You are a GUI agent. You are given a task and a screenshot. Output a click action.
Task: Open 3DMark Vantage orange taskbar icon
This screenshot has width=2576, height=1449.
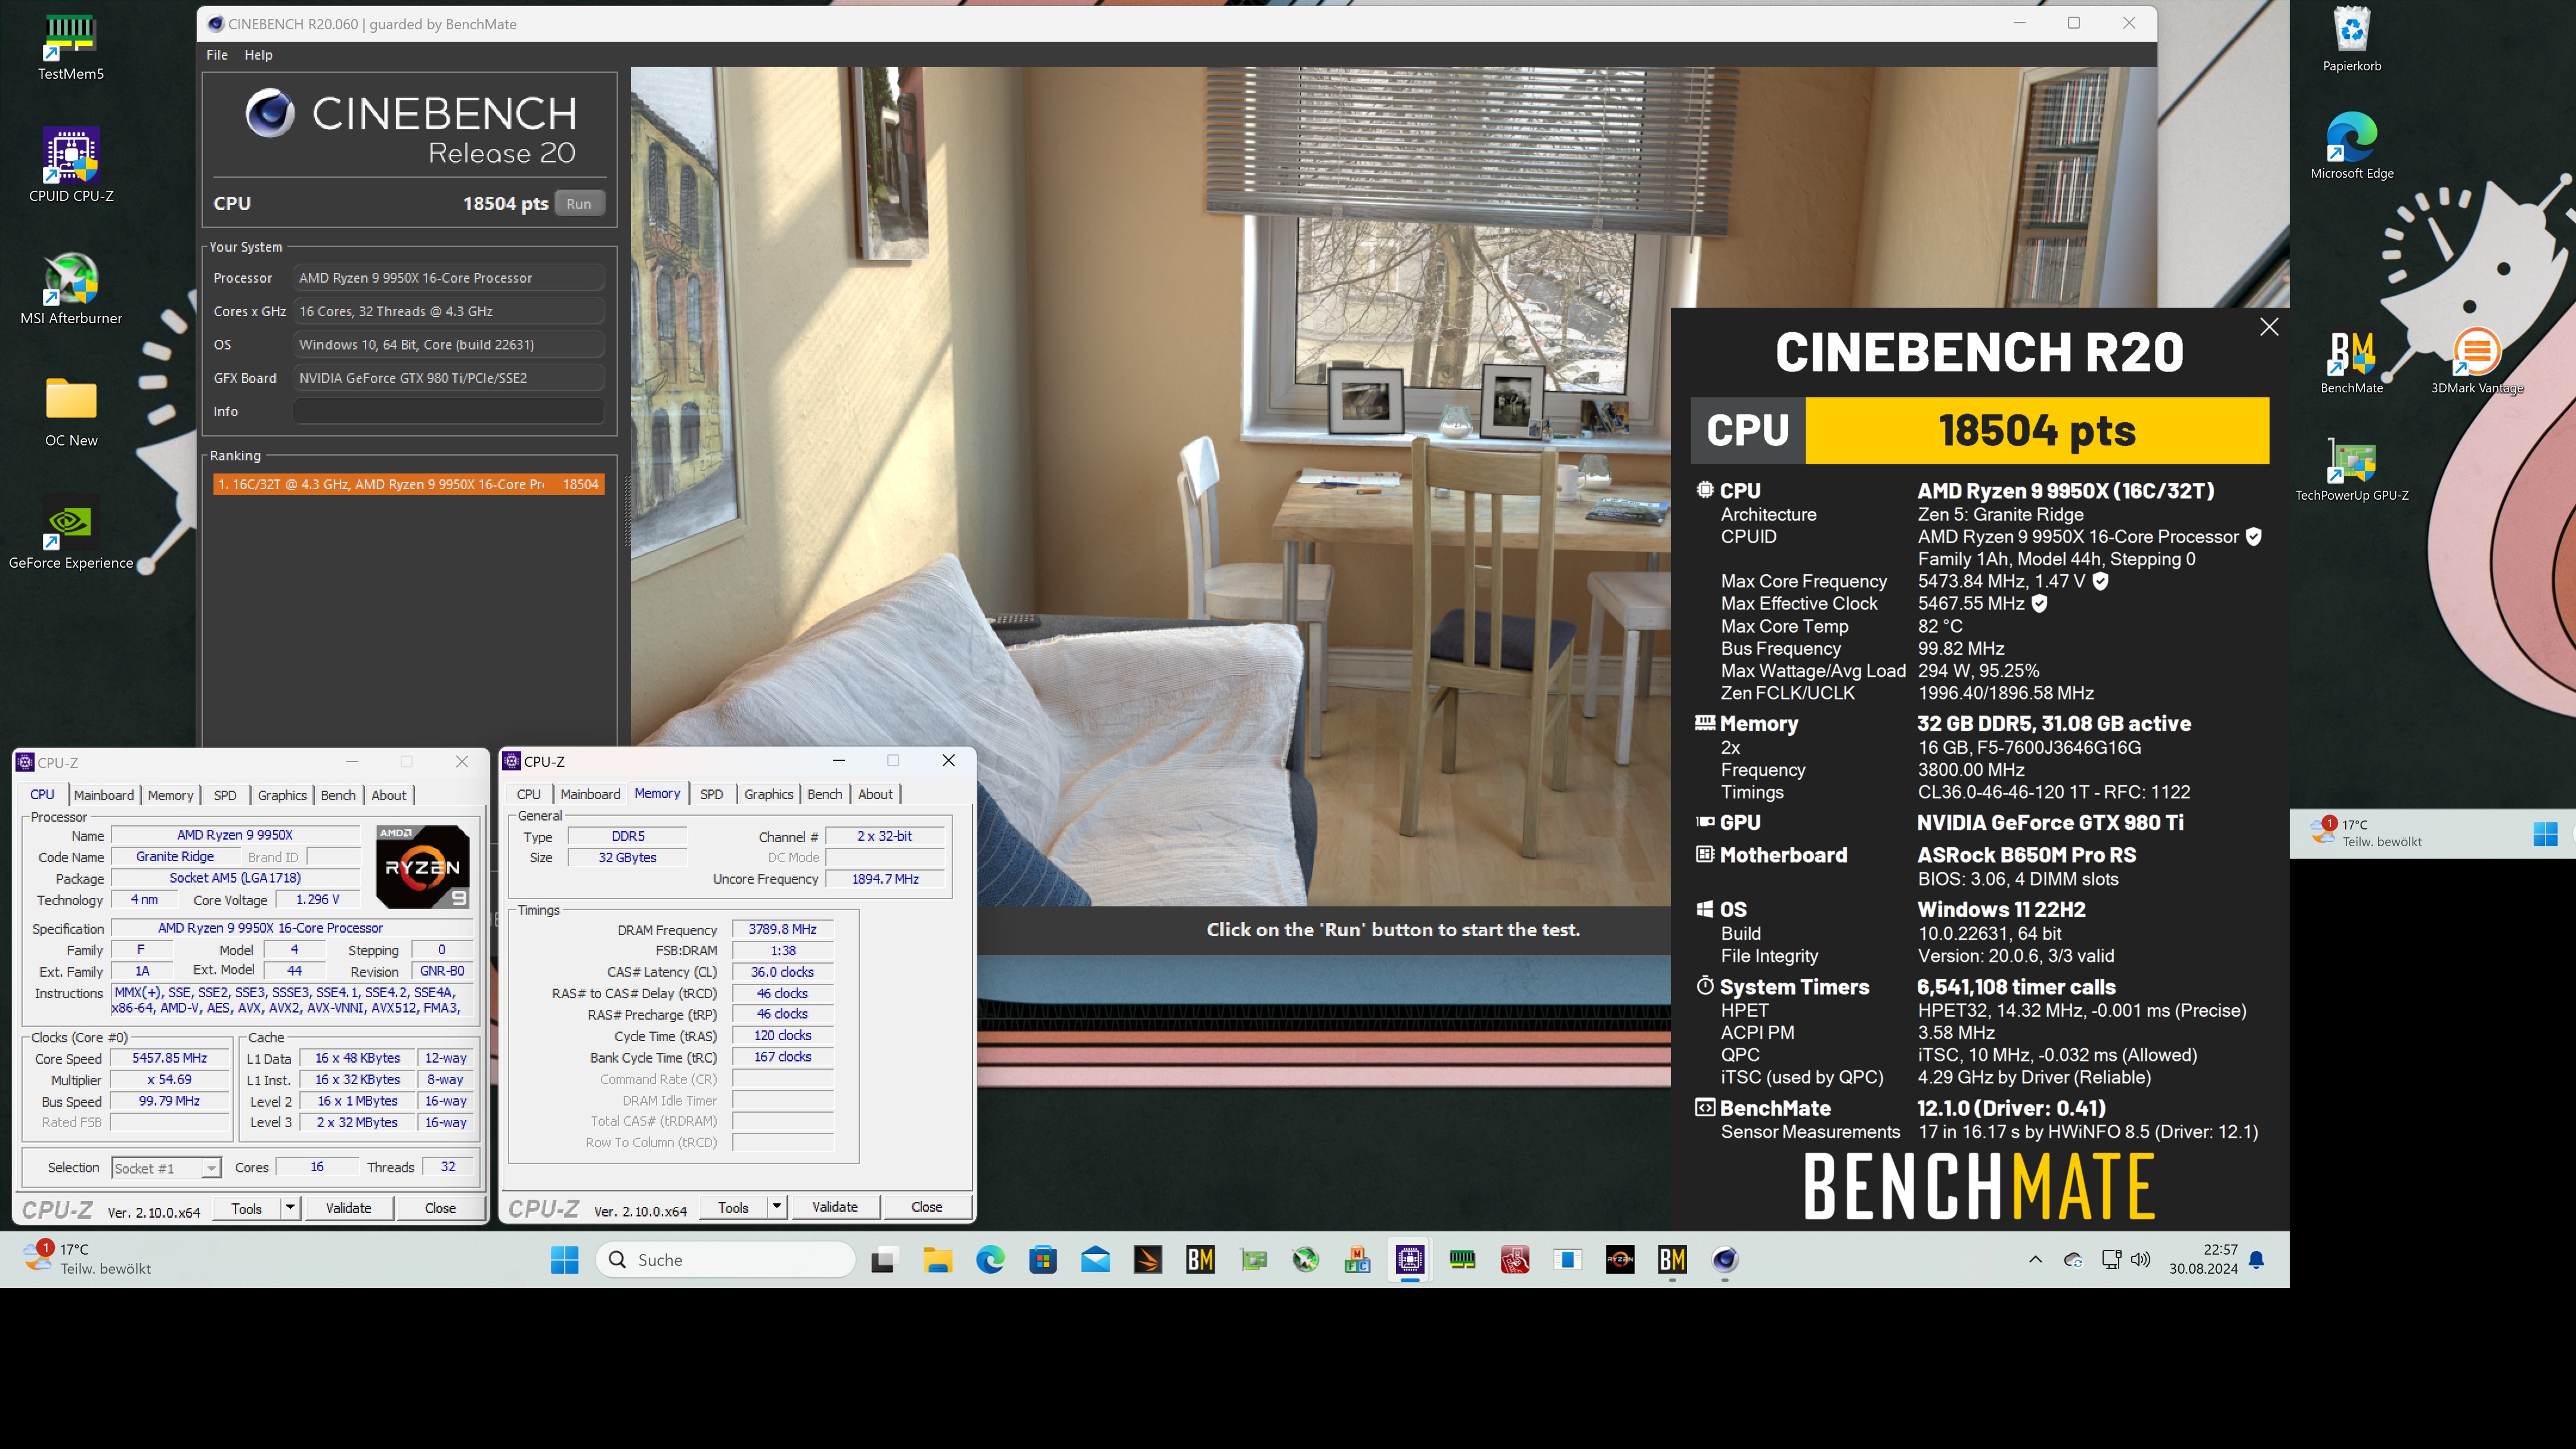[x=1148, y=1259]
